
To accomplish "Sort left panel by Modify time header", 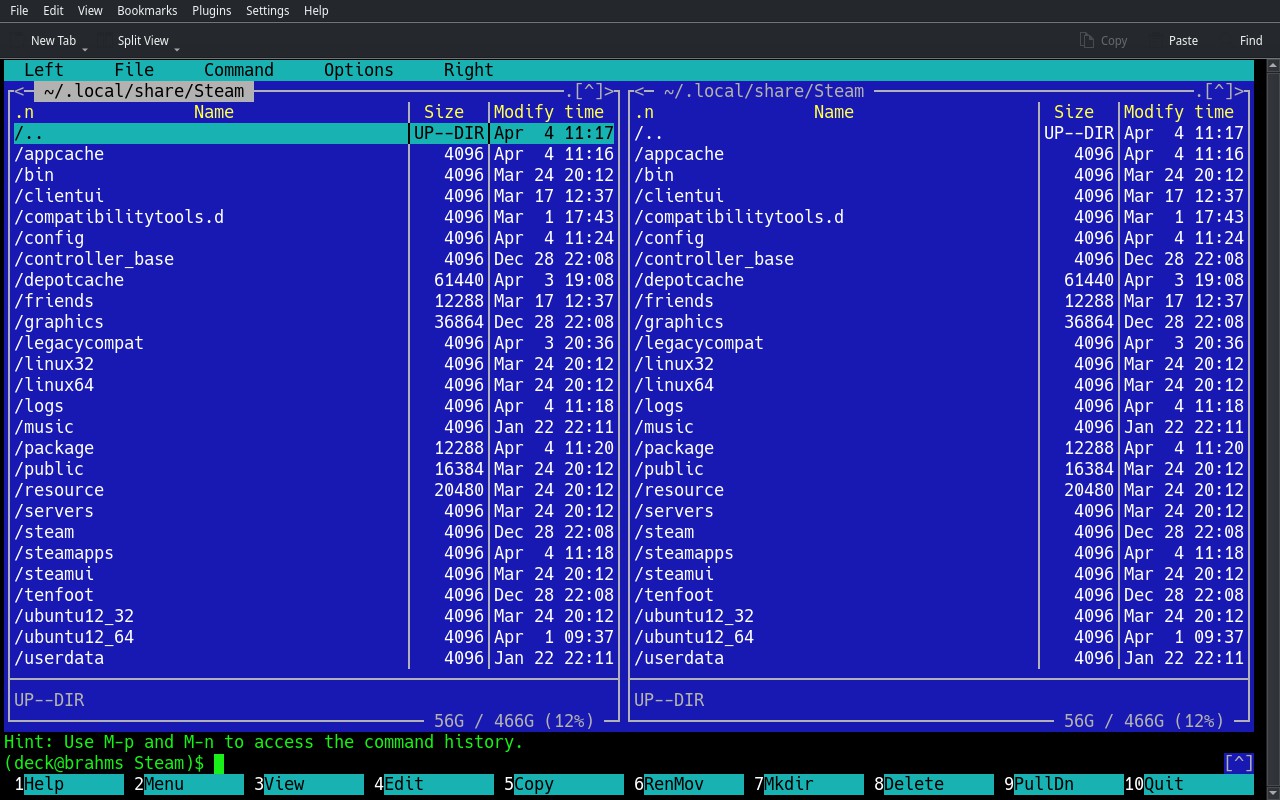I will pyautogui.click(x=549, y=112).
